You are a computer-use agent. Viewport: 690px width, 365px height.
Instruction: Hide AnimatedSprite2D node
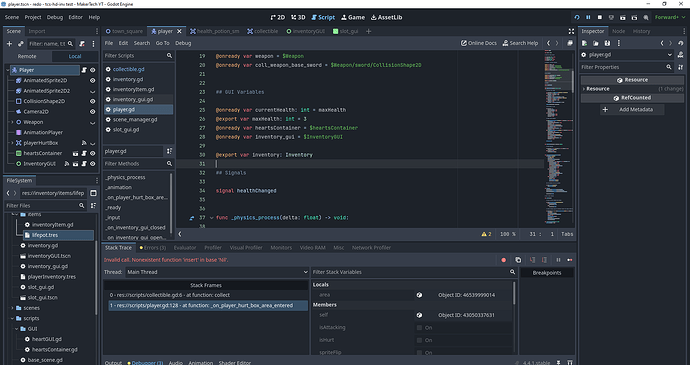pos(93,81)
